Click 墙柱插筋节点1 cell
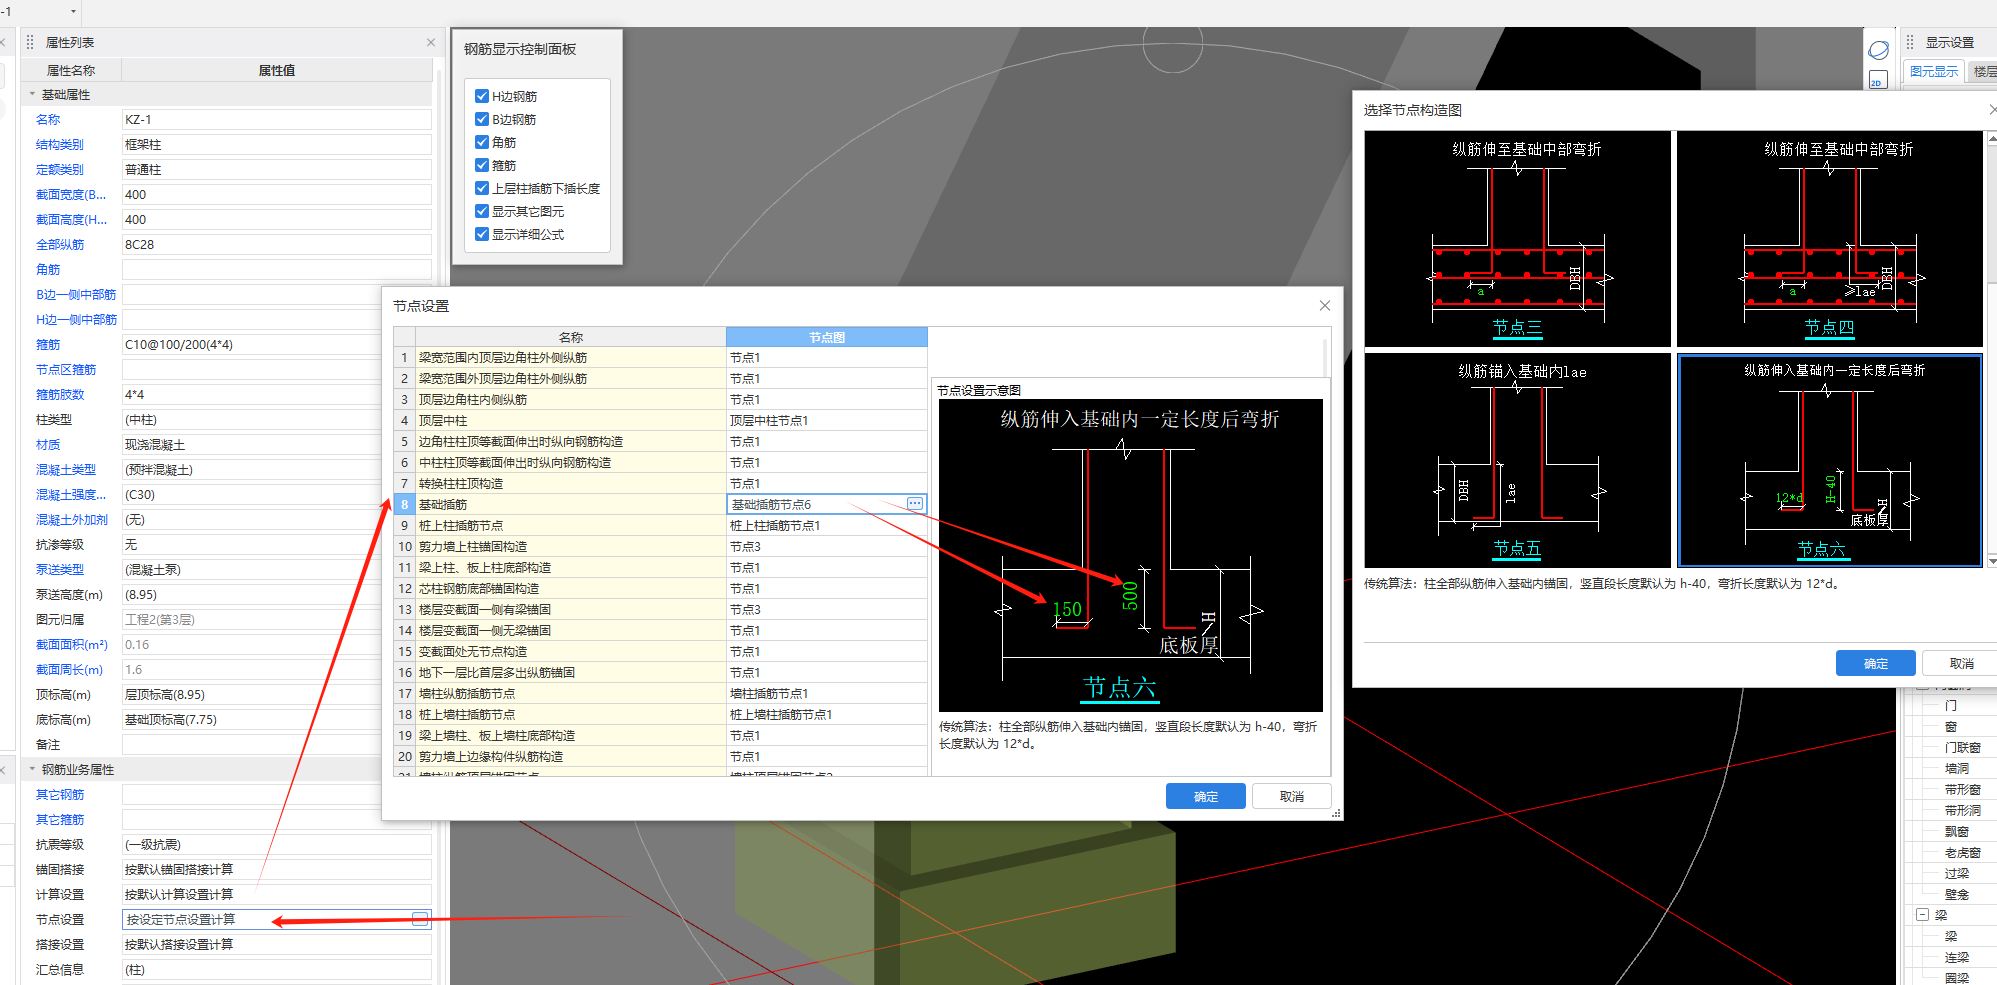 pos(827,693)
